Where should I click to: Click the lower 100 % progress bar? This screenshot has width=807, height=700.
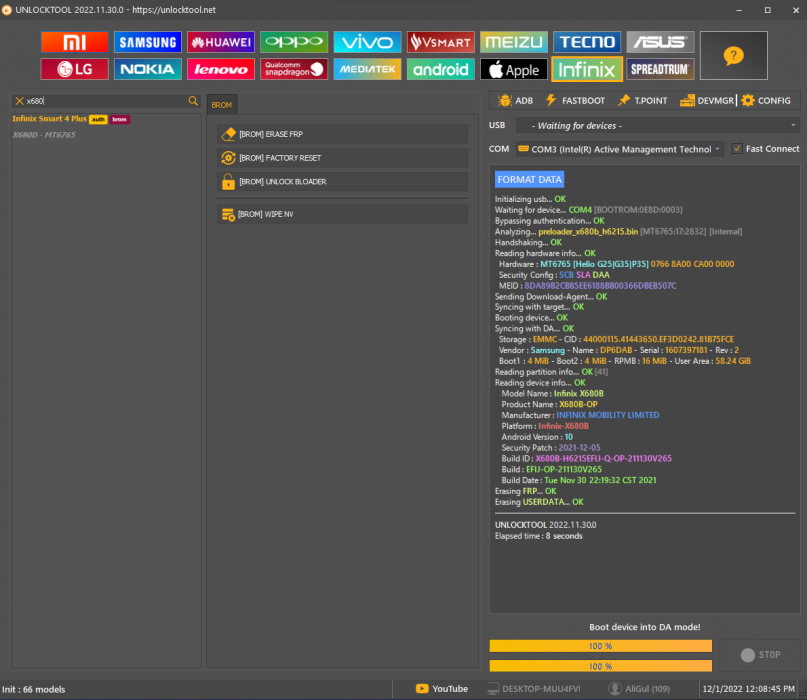601,666
